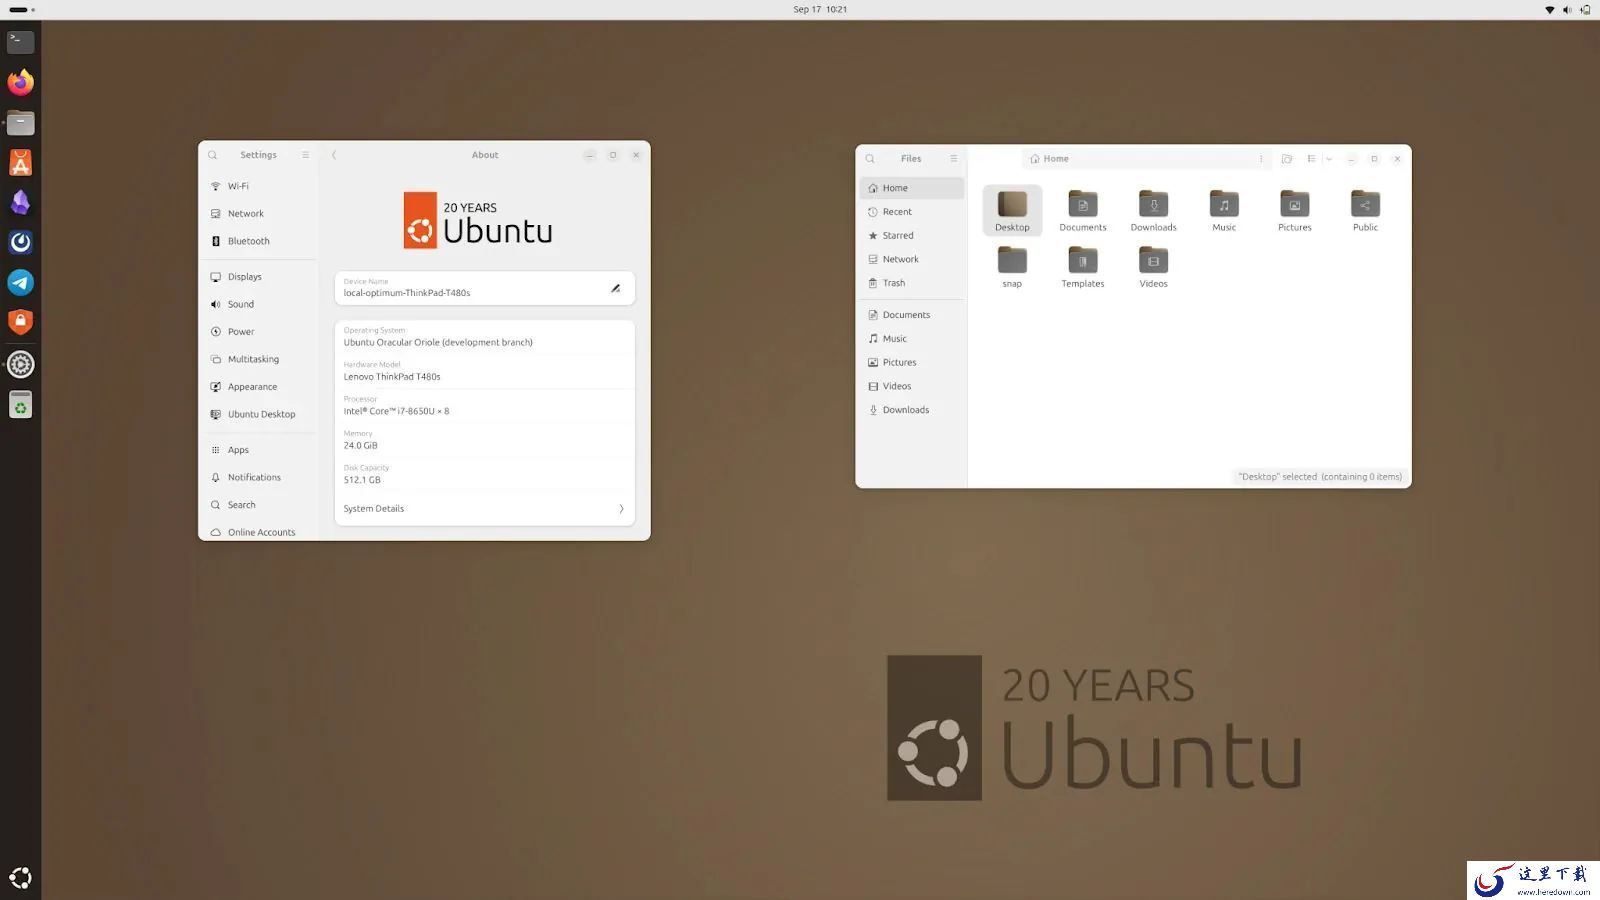Open Pictures bookmark in Files sidebar
1600x900 pixels.
point(912,363)
